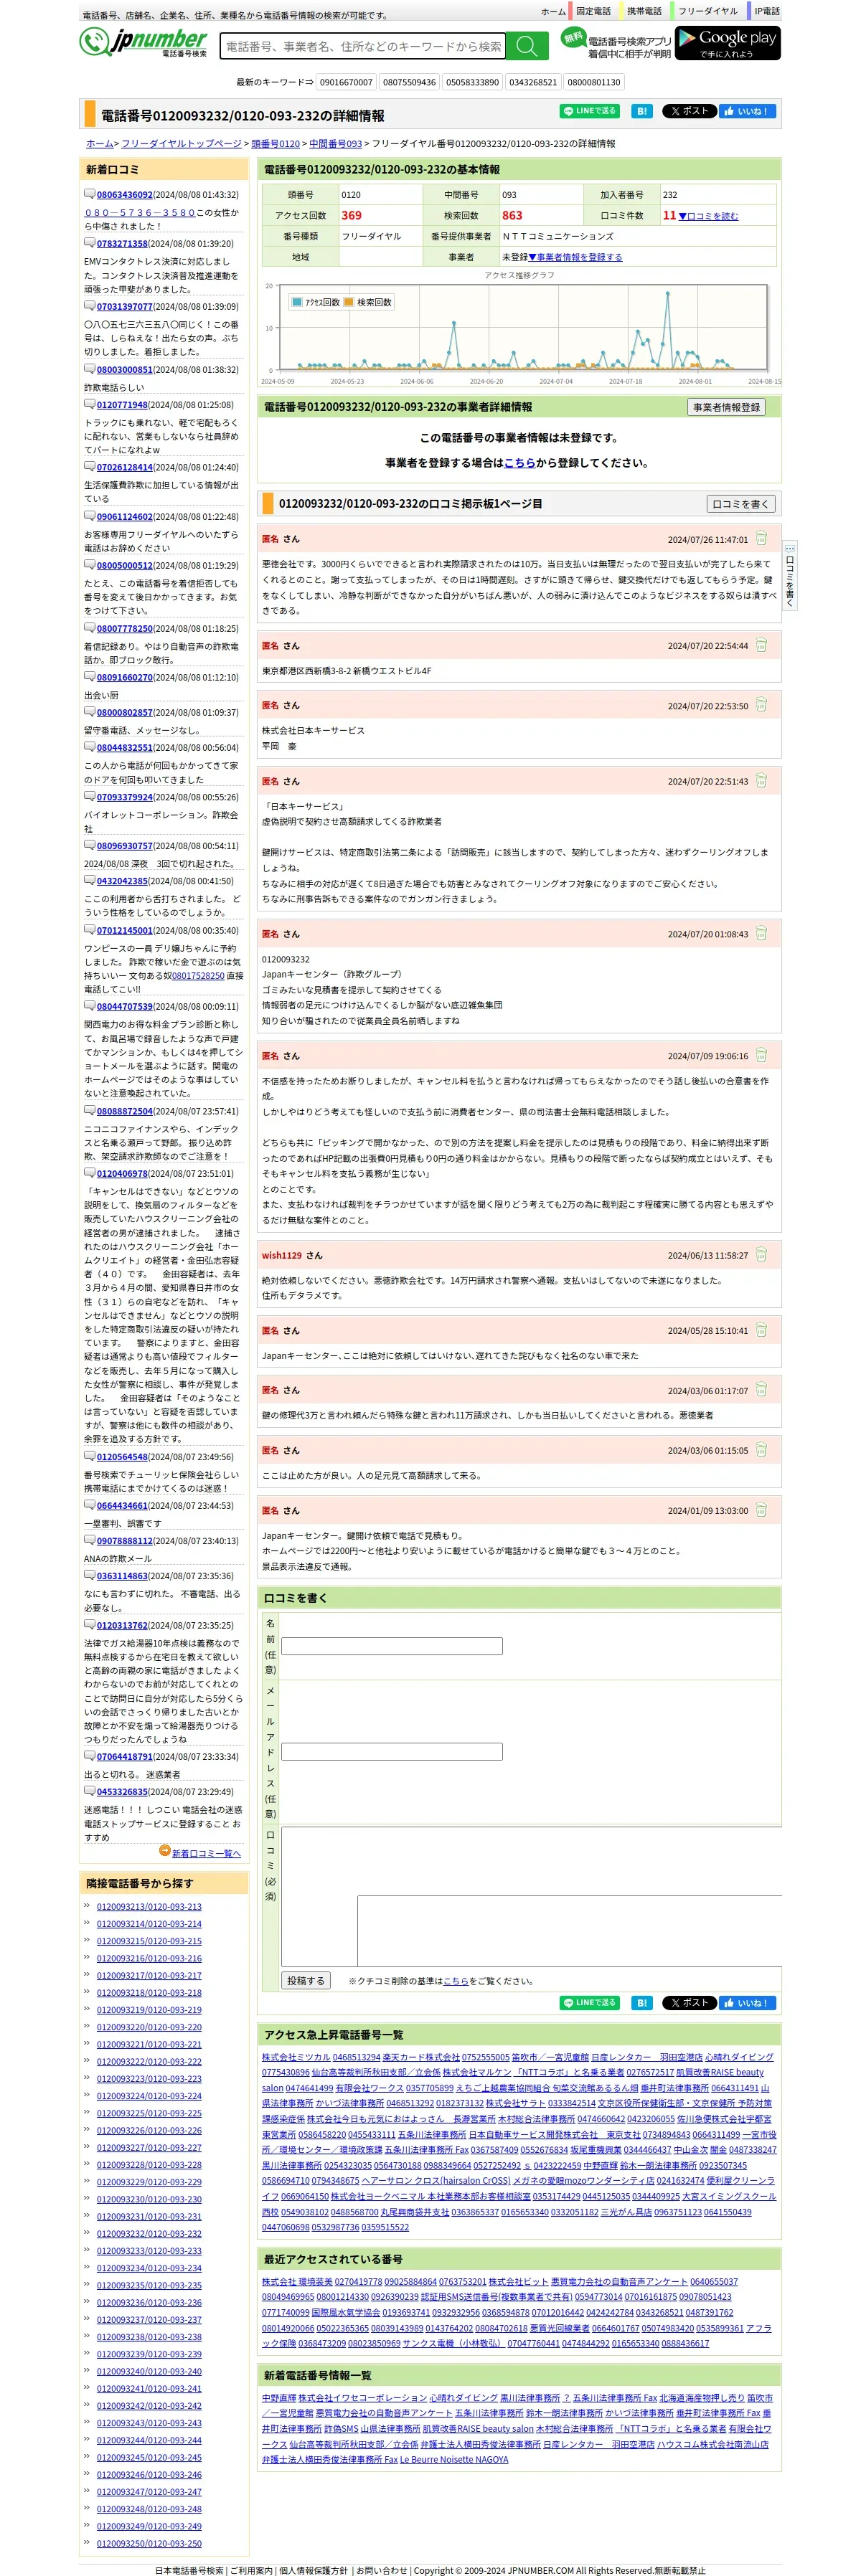Open 株式会社ミツカル in access ranking list
The image size is (861, 2576).
296,2057
